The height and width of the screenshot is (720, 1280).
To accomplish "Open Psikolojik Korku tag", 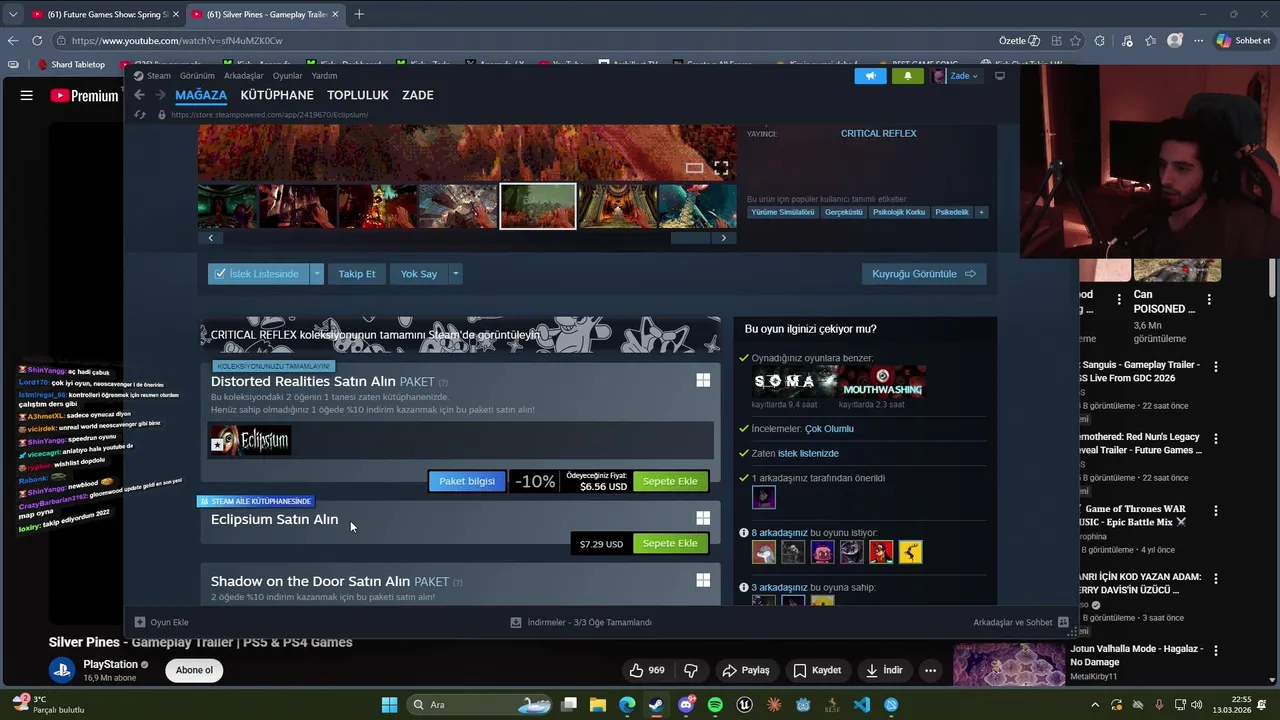I will [899, 212].
